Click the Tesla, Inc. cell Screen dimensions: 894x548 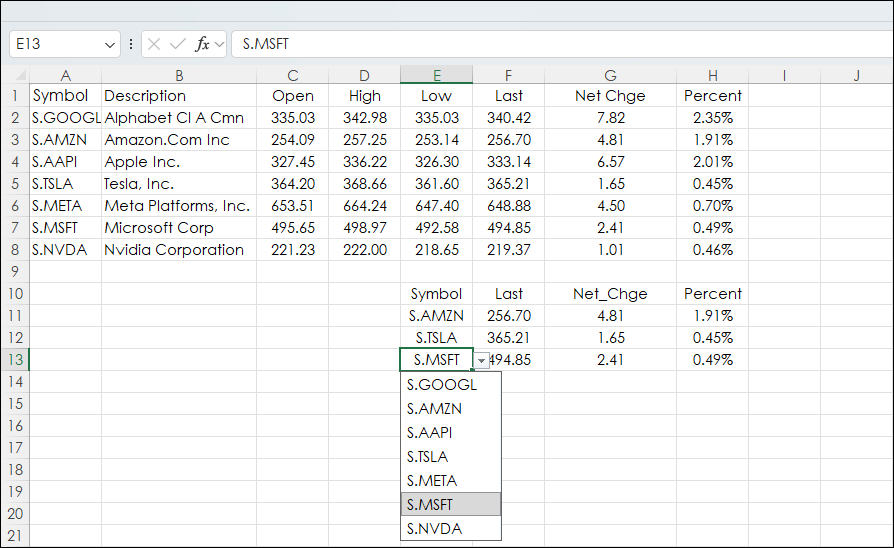click(x=179, y=184)
